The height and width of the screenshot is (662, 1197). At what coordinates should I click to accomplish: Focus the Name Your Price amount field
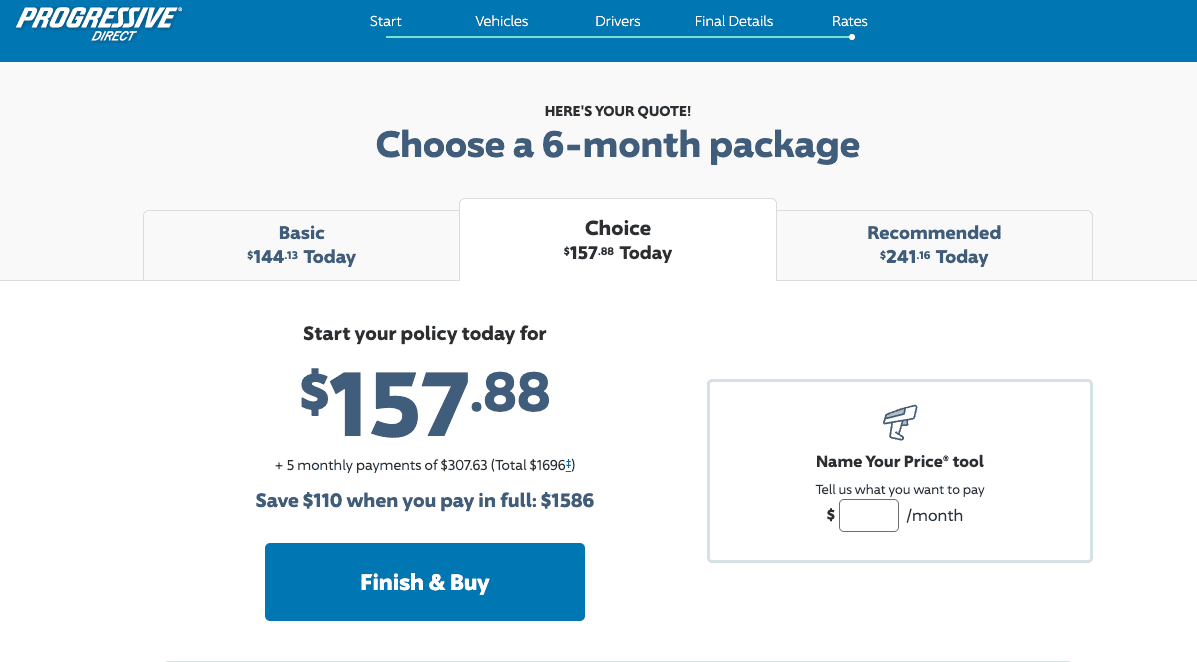click(868, 516)
